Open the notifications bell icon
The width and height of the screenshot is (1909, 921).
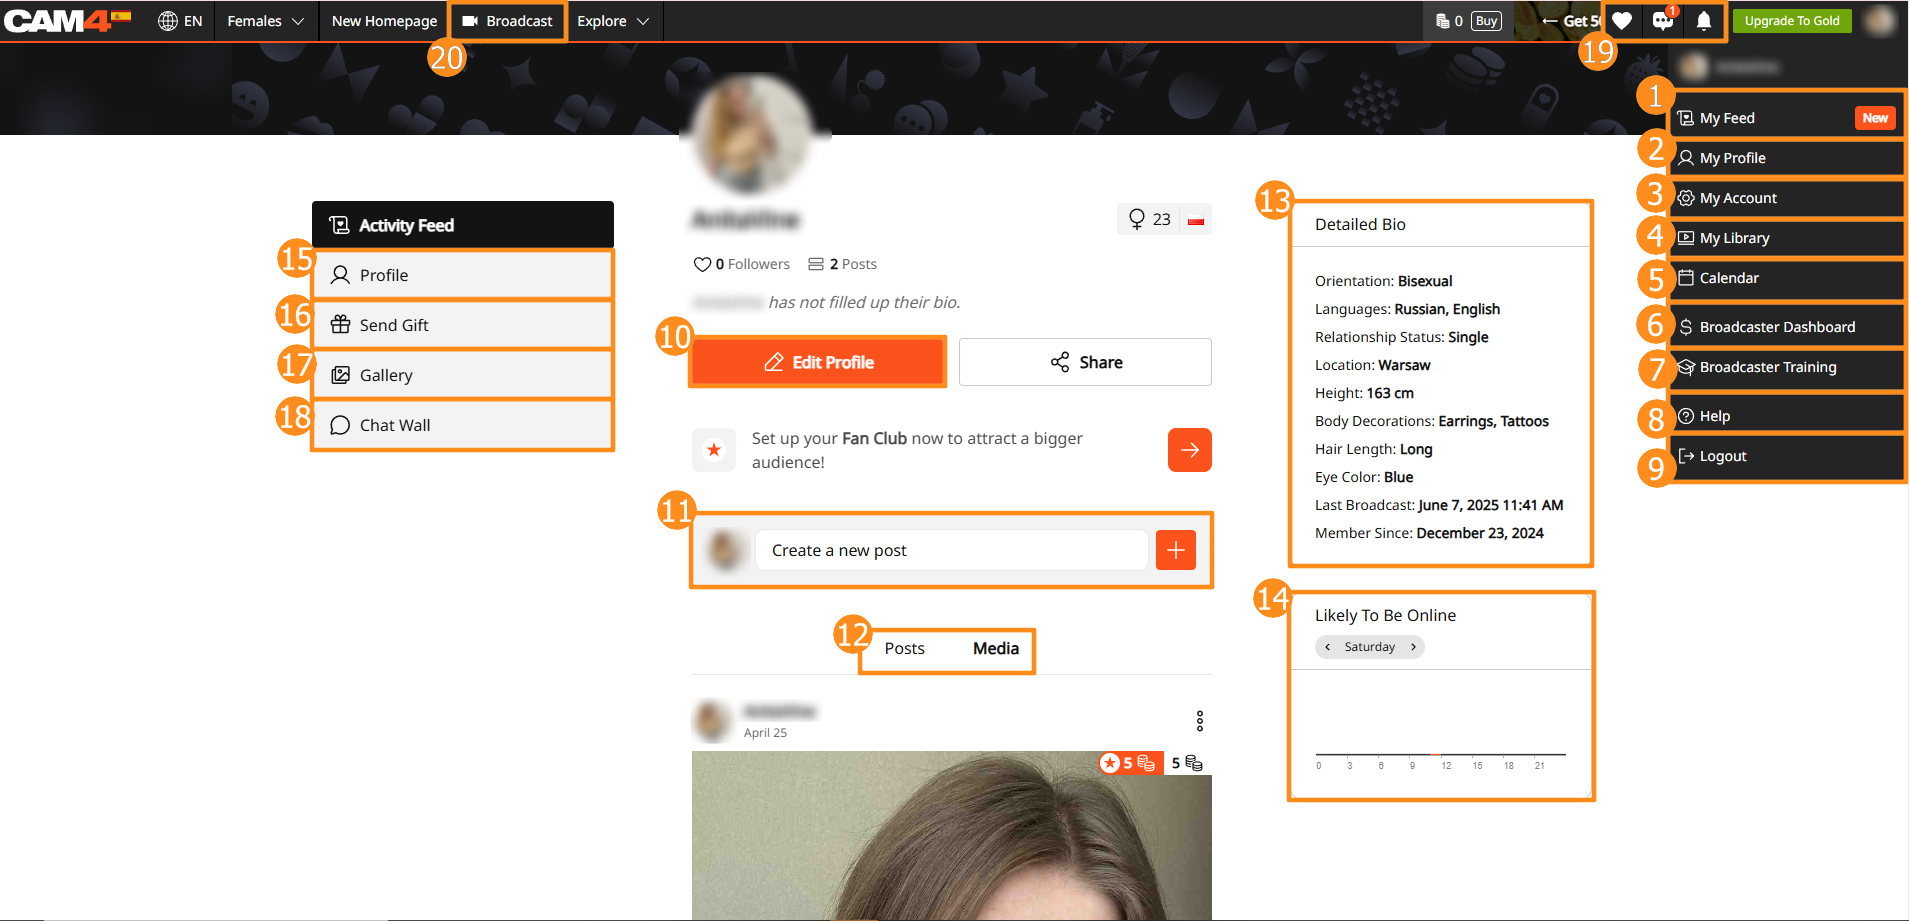(1704, 21)
